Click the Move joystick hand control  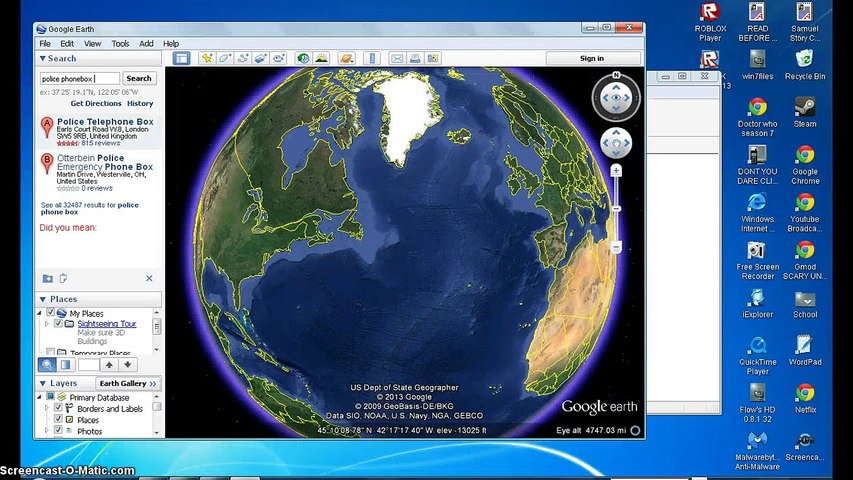(x=616, y=143)
